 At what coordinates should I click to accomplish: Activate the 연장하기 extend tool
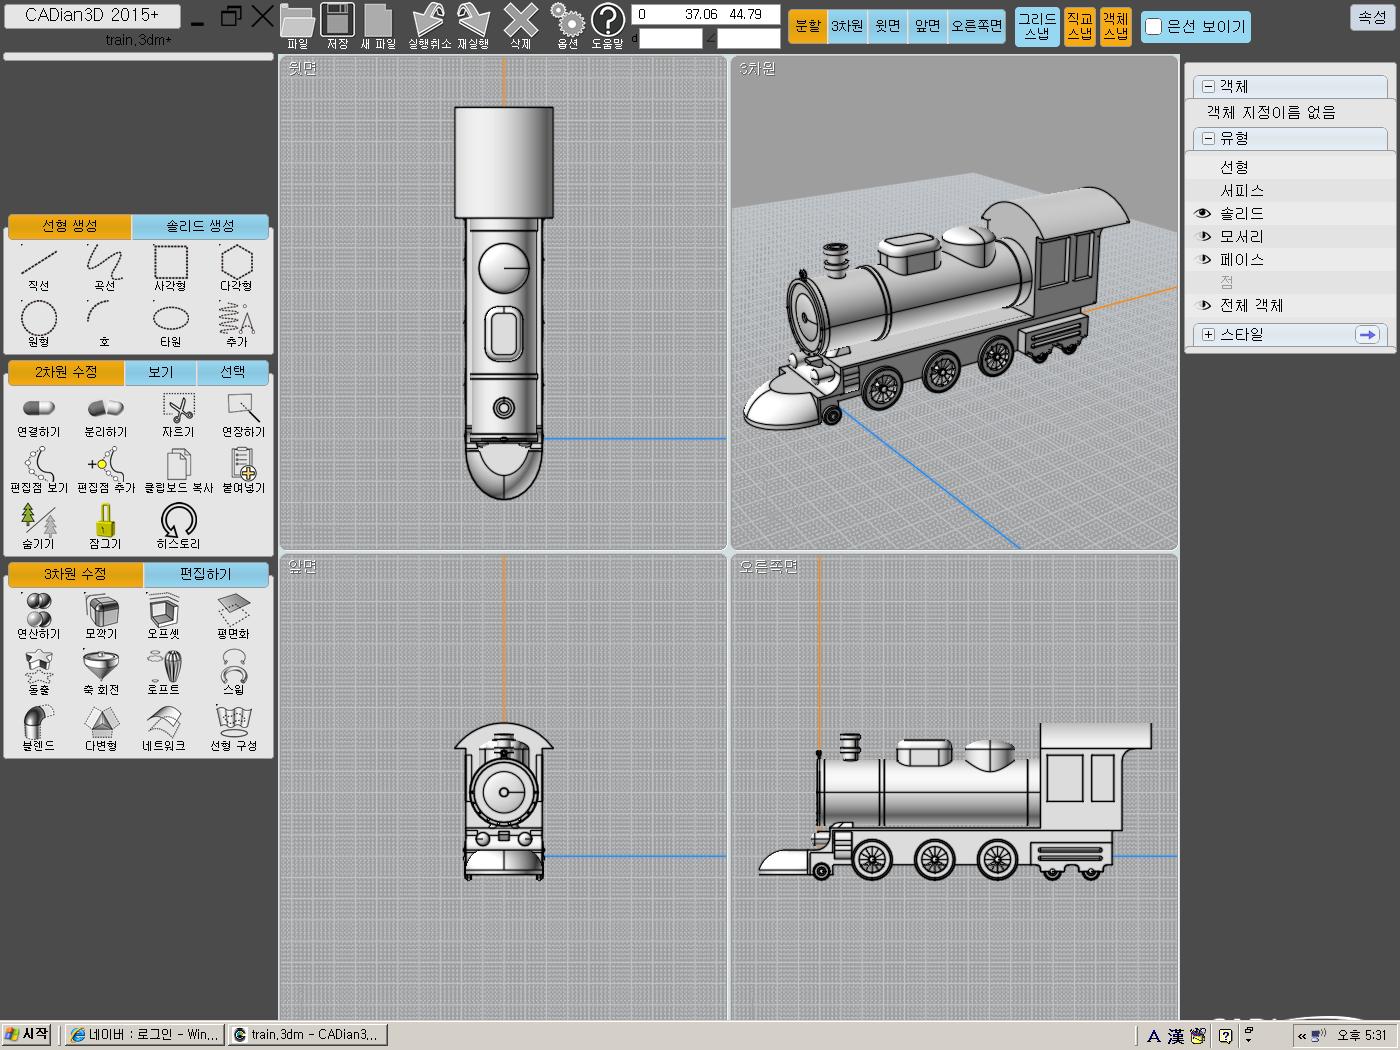pyautogui.click(x=243, y=415)
